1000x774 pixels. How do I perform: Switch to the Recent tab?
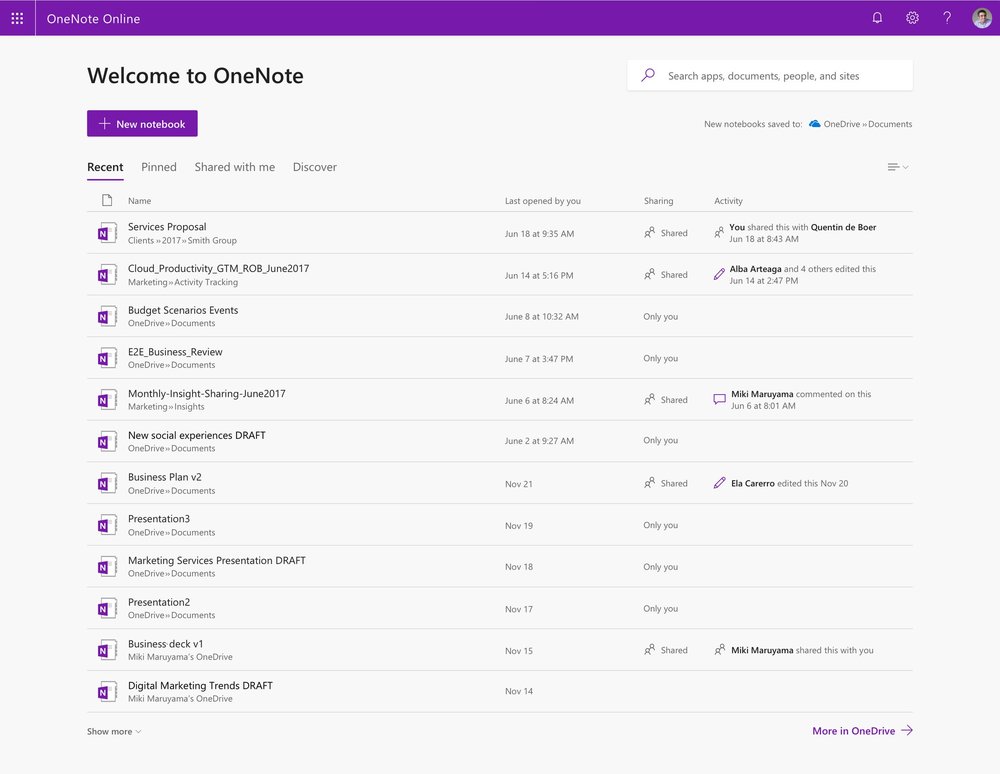pos(105,167)
